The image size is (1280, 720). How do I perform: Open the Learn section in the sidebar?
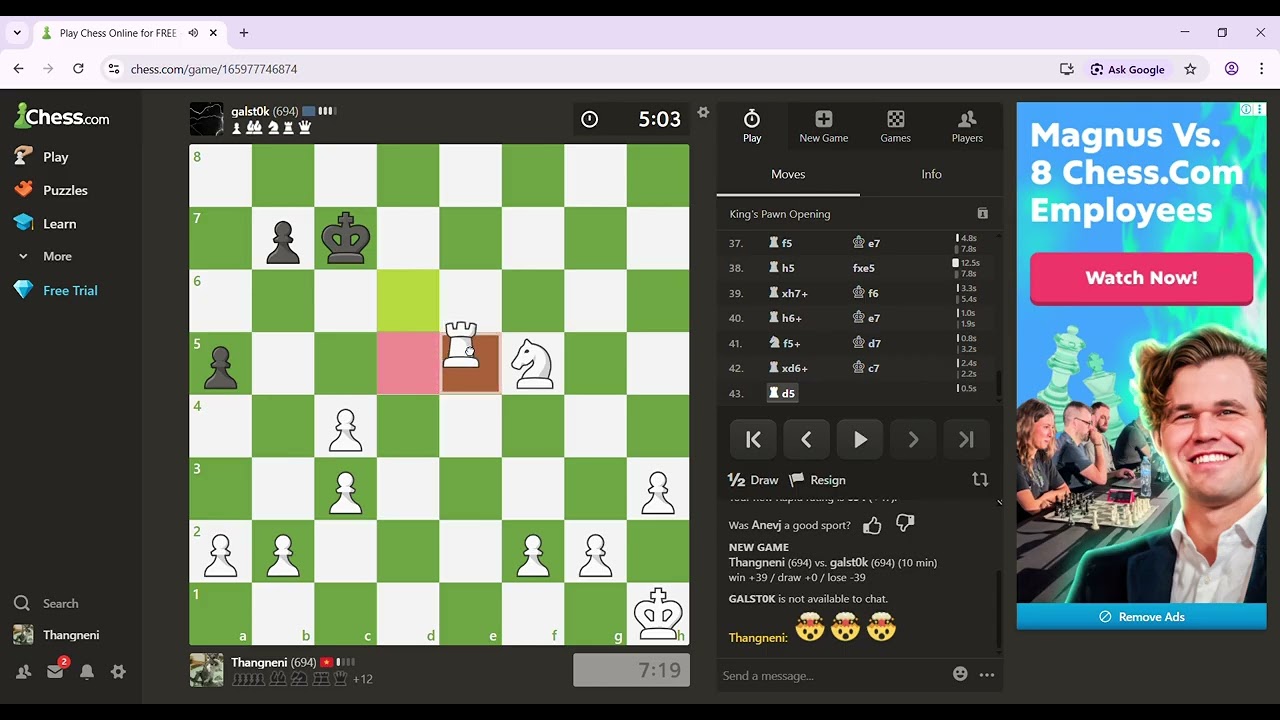point(45,224)
